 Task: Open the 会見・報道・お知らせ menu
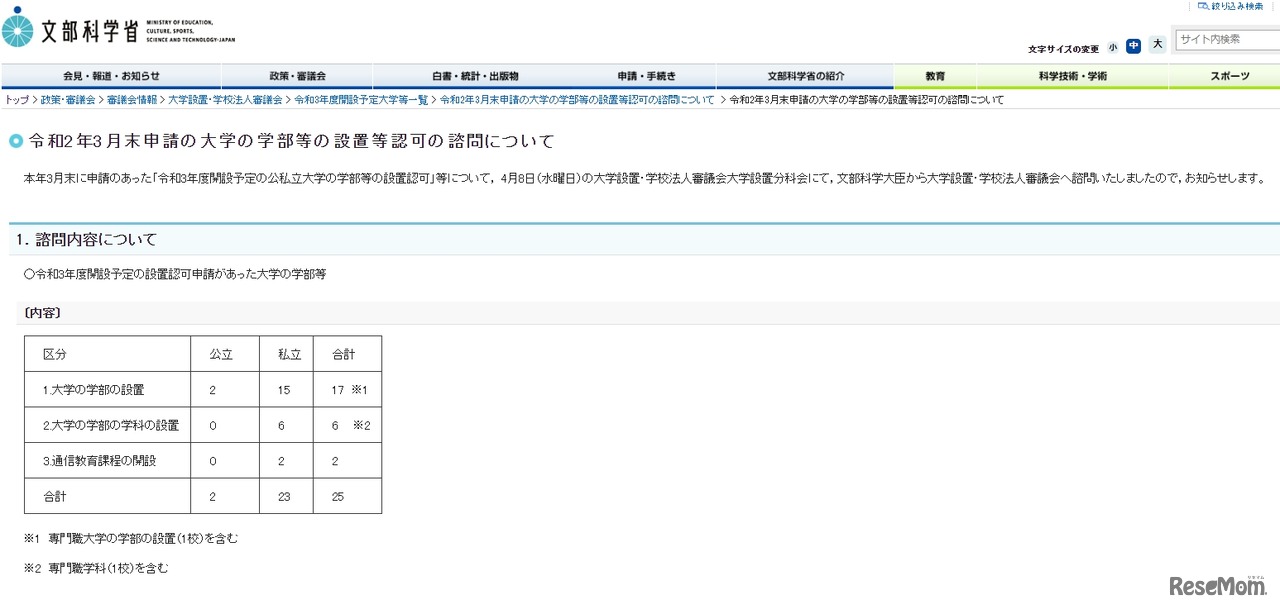pos(111,75)
